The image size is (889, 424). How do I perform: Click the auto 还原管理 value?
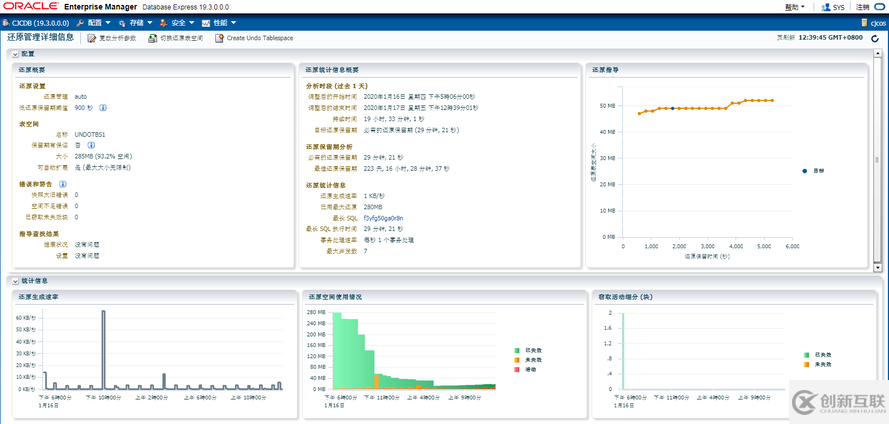[x=81, y=96]
